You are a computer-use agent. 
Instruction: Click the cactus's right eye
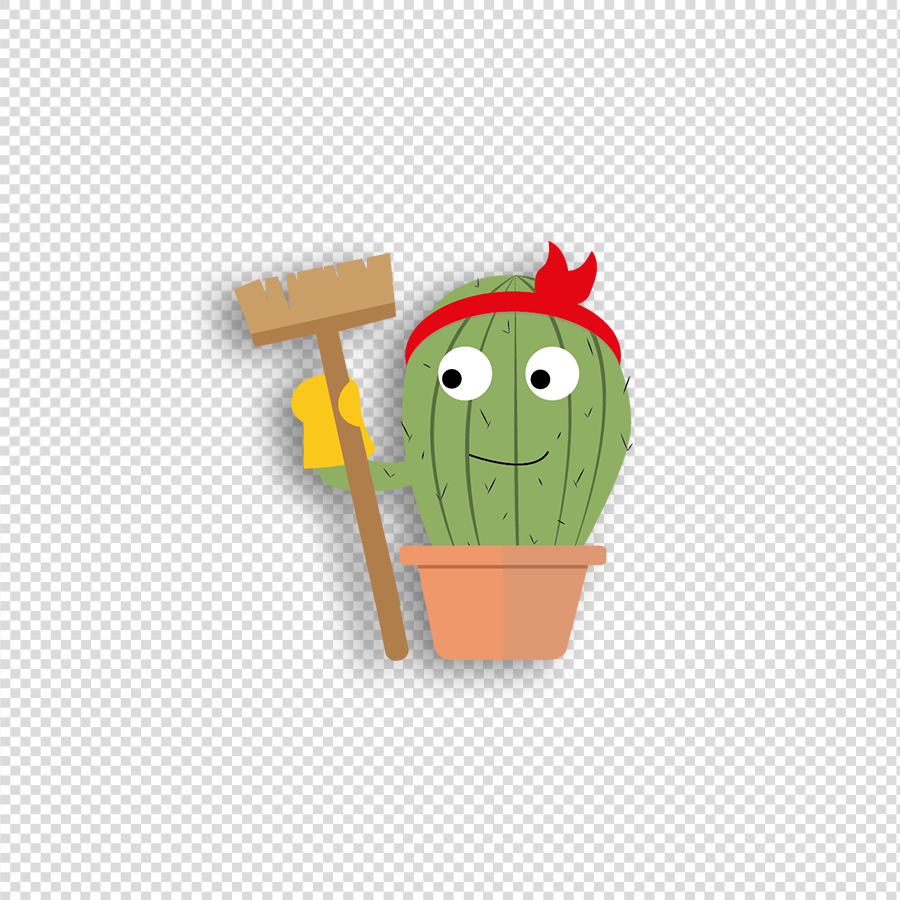pyautogui.click(x=552, y=370)
